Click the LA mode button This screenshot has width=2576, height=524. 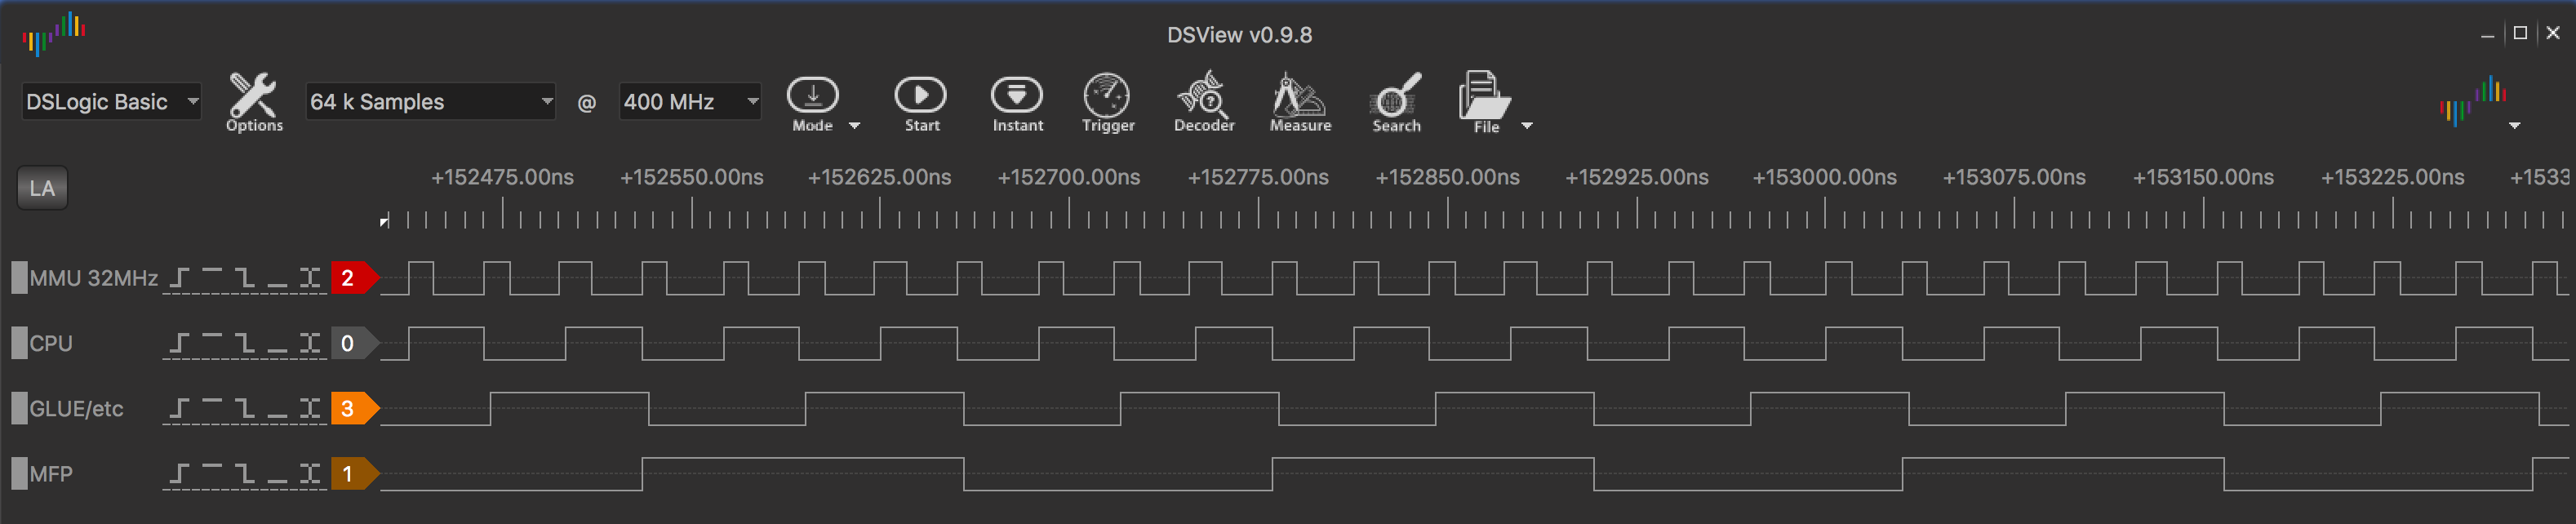[42, 189]
